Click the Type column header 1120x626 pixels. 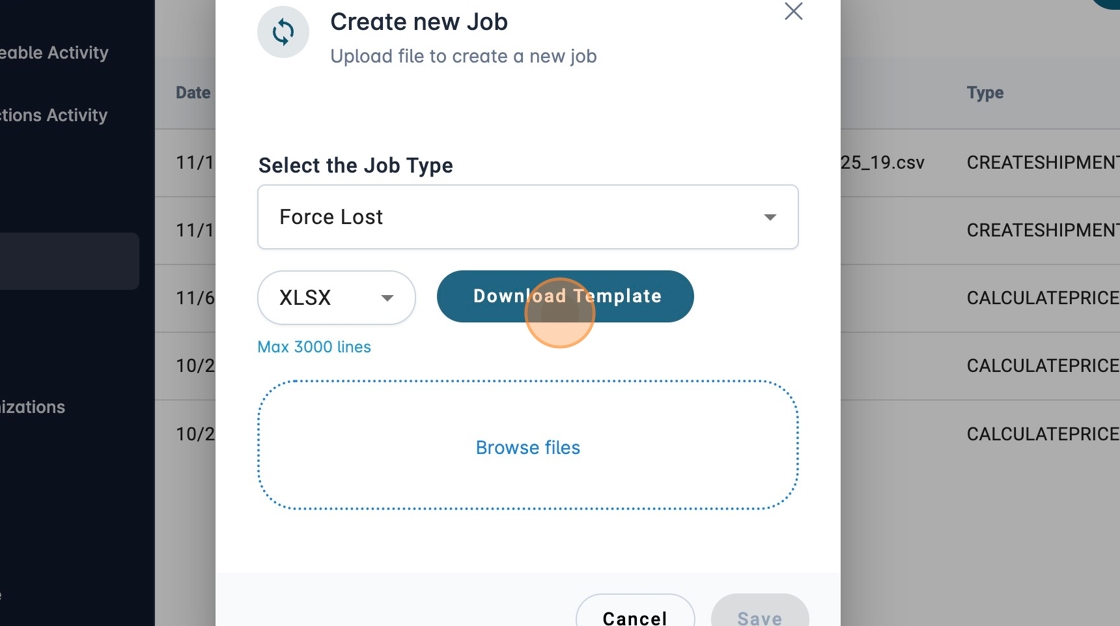tap(985, 93)
